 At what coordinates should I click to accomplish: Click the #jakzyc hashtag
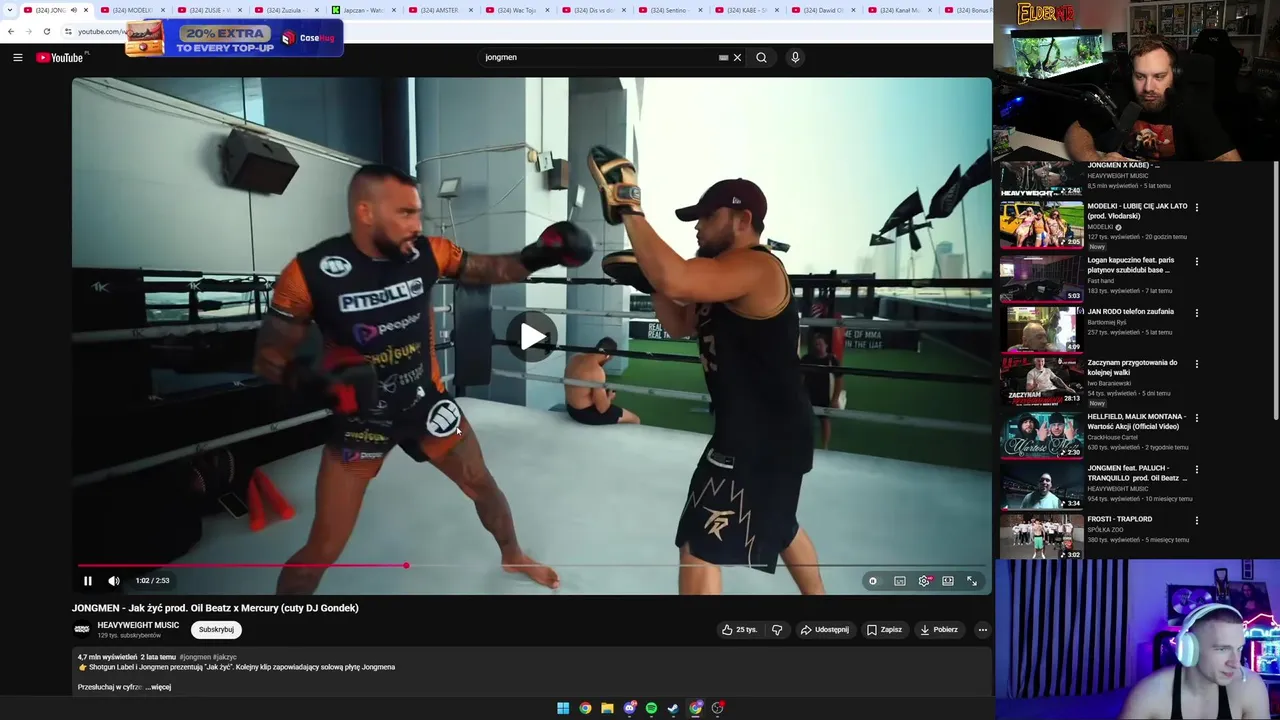[224, 657]
